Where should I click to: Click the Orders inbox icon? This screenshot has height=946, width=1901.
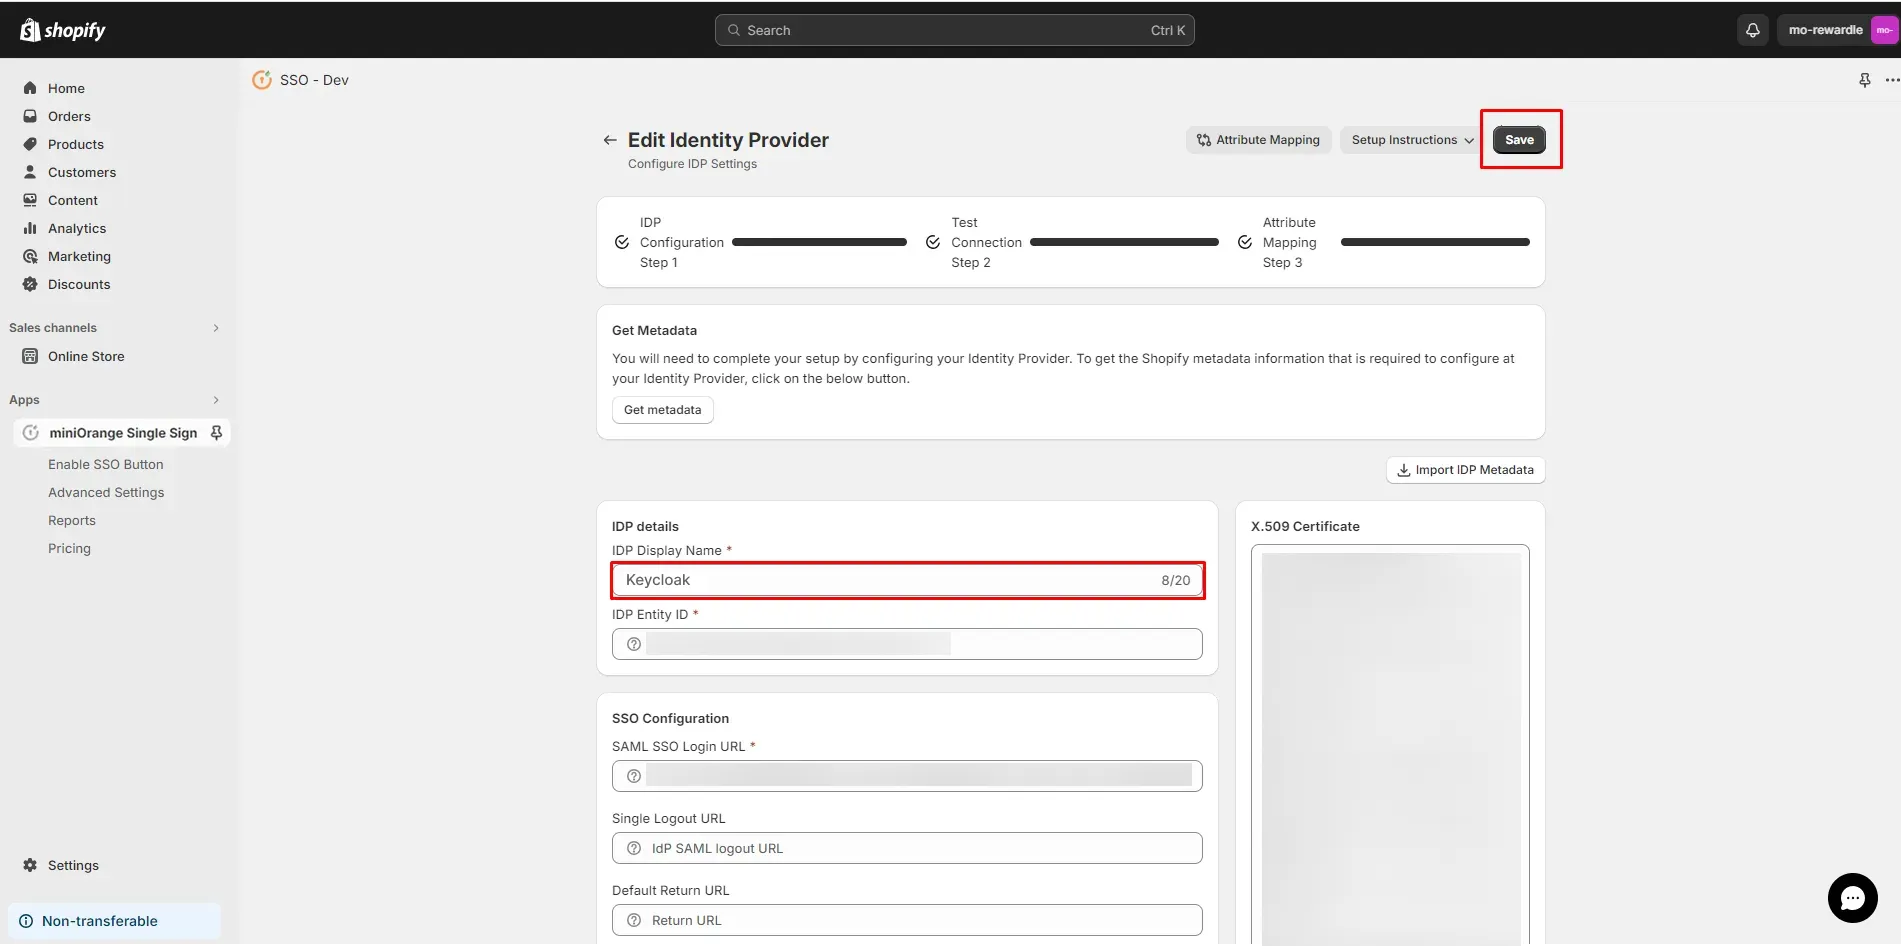click(x=30, y=116)
